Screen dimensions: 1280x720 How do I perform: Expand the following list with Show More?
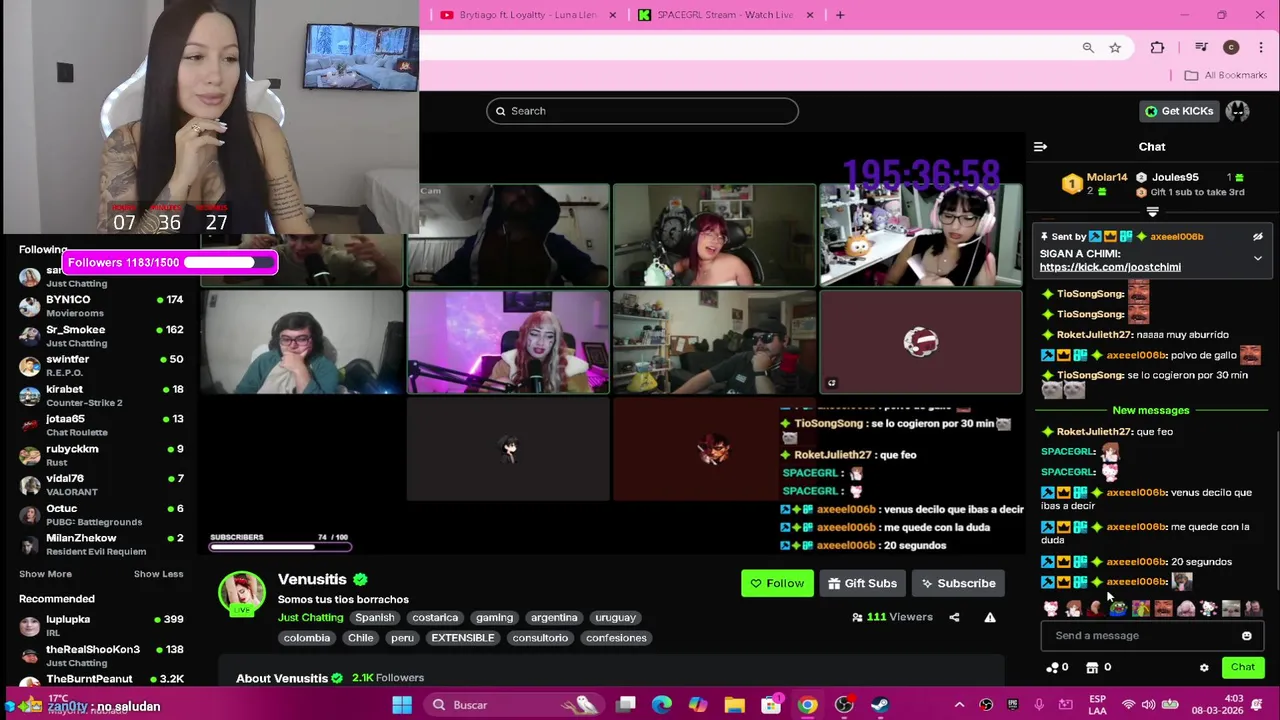tap(45, 574)
